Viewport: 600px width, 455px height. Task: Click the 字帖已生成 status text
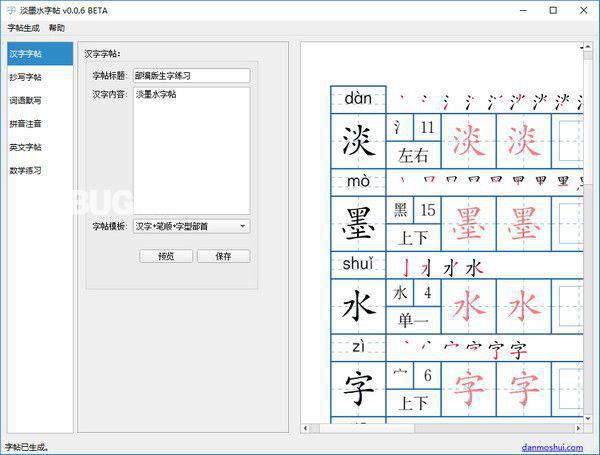click(x=26, y=447)
